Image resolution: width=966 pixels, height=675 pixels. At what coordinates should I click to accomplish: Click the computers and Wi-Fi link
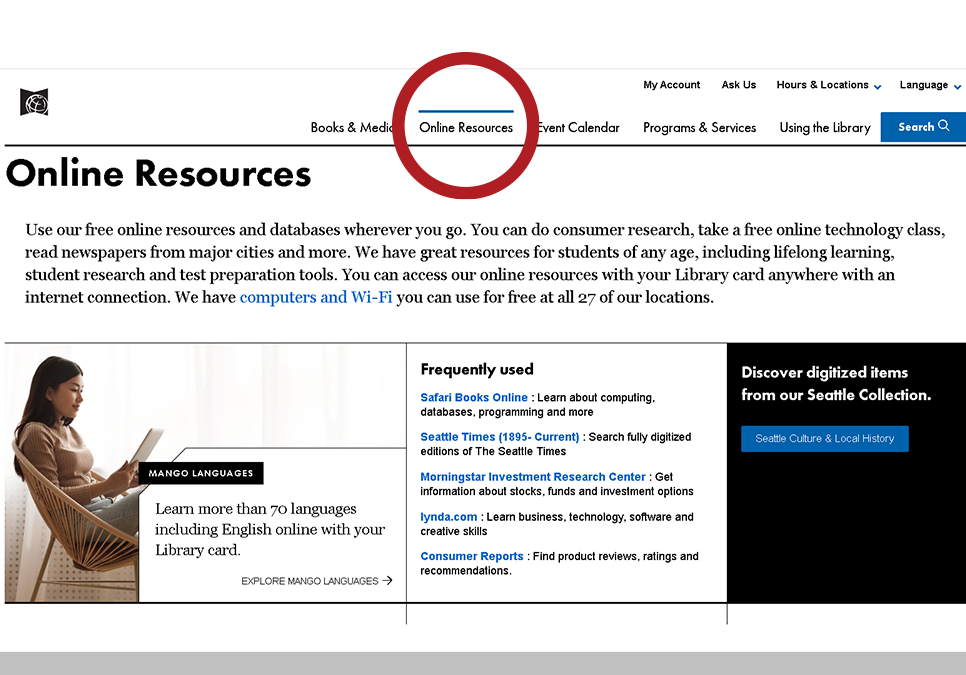click(x=315, y=297)
